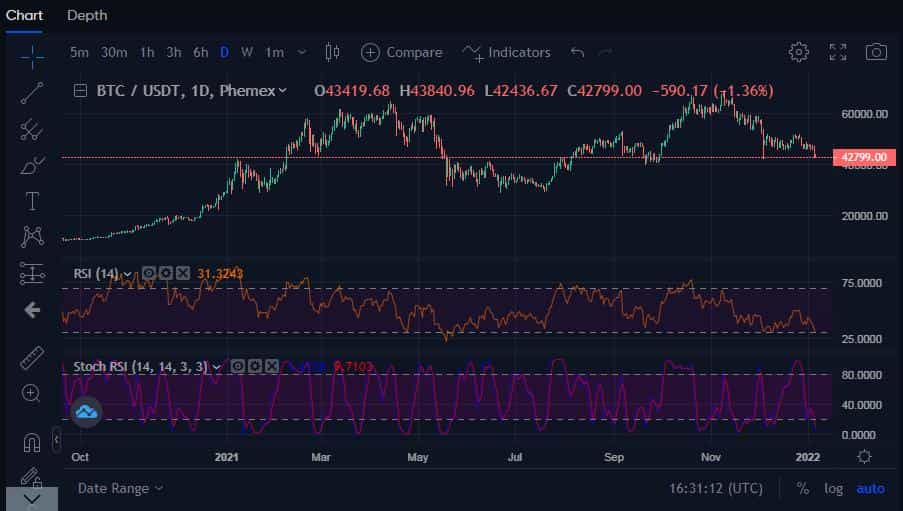Image resolution: width=903 pixels, height=511 pixels.
Task: Click the Compare button
Action: point(401,52)
